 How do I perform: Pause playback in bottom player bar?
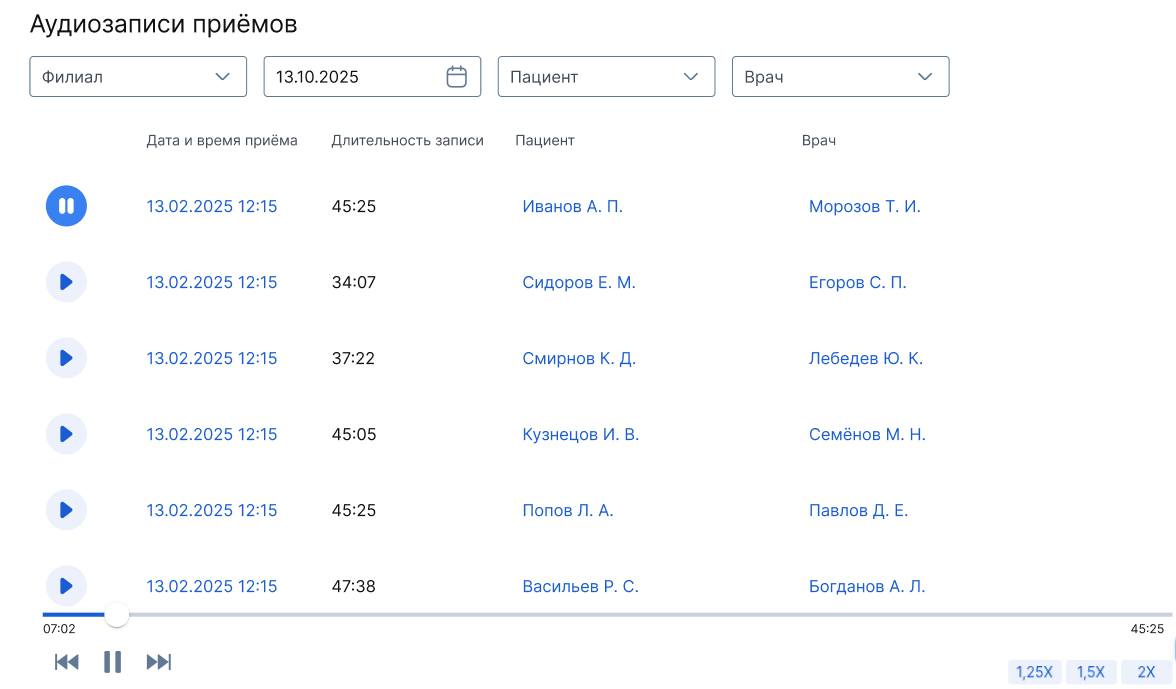[113, 662]
